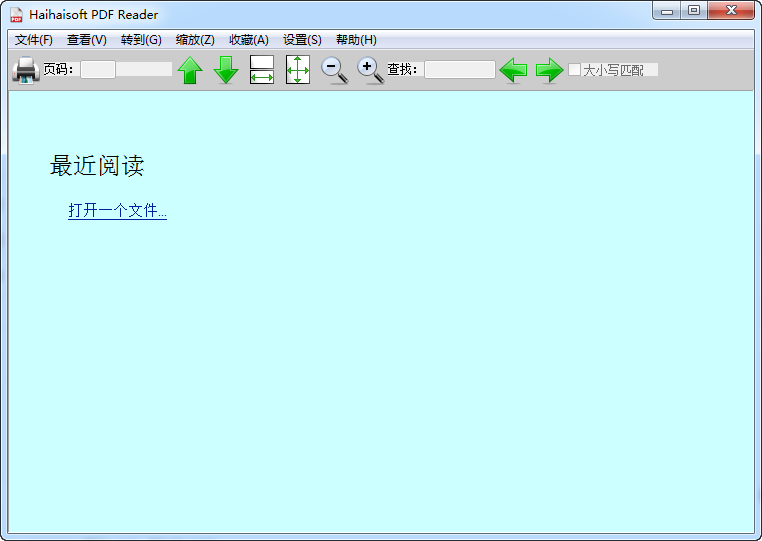
Task: Select the fit-to-width view icon
Action: point(261,70)
